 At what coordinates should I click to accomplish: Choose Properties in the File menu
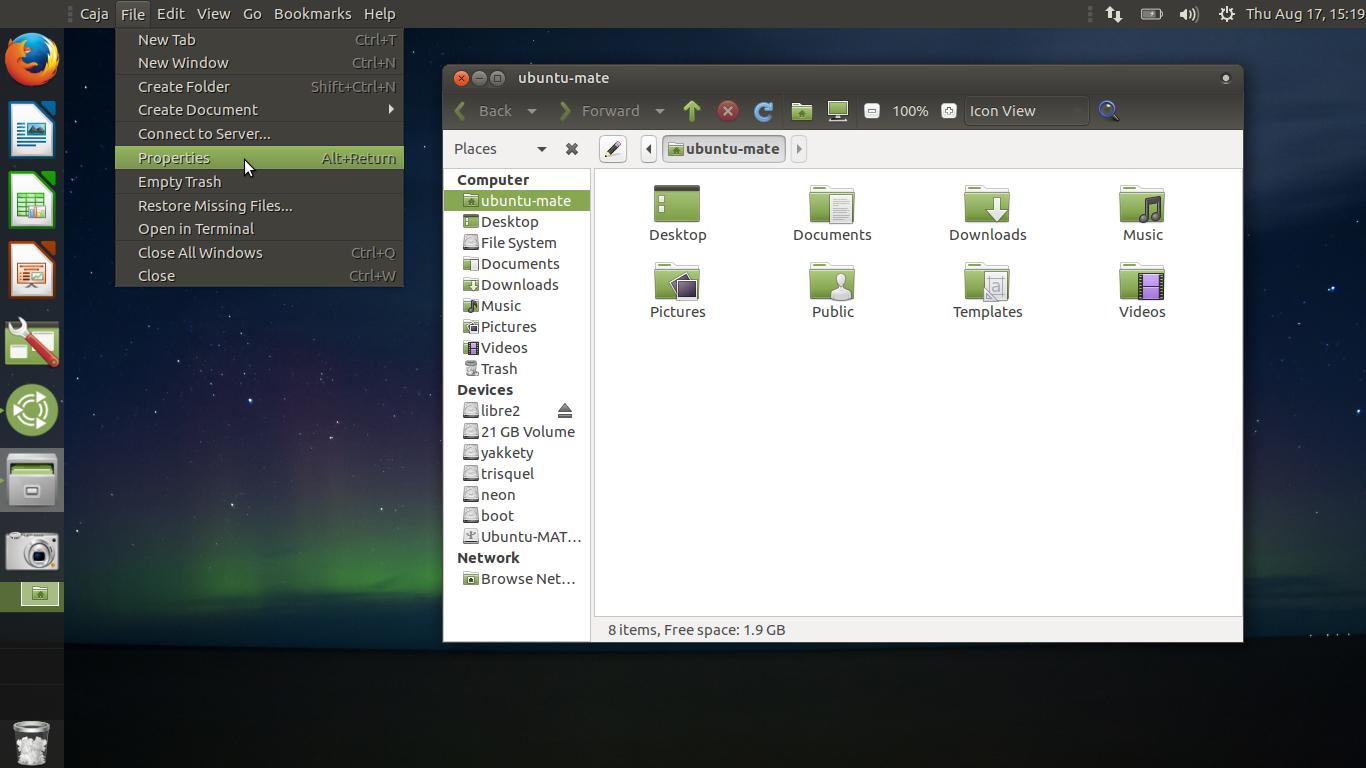(x=260, y=158)
